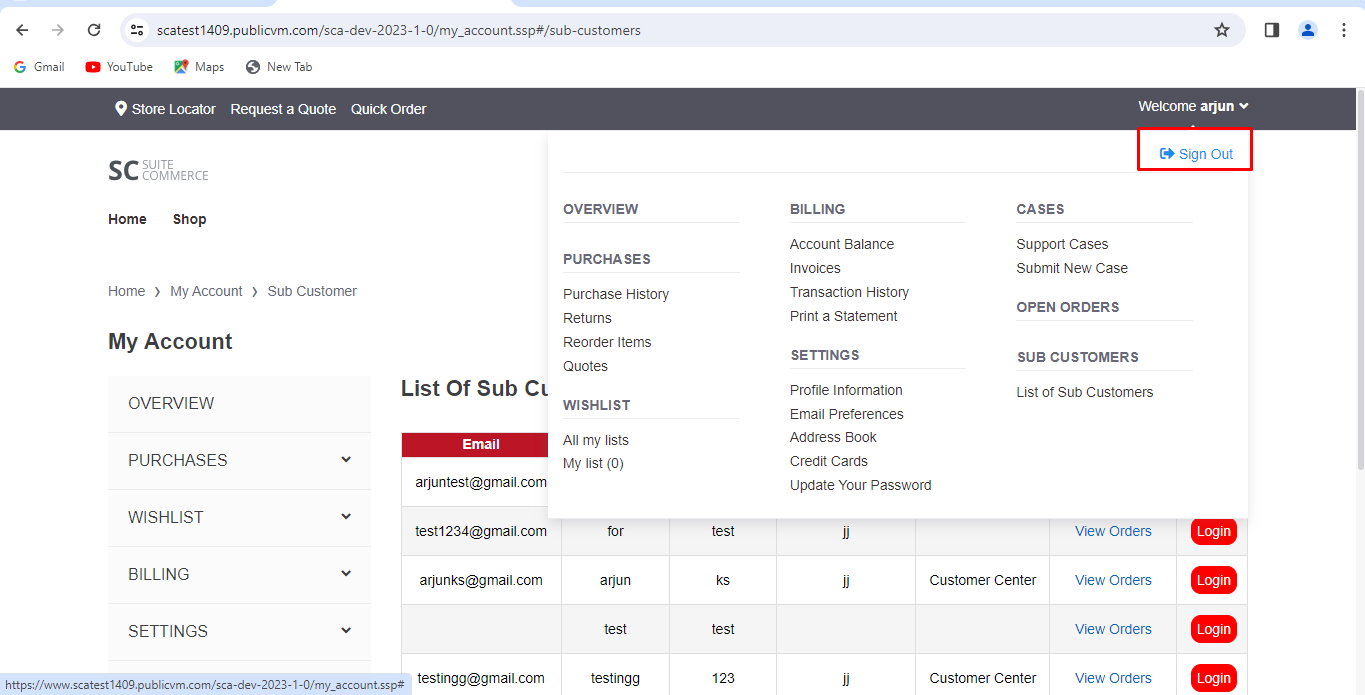
Task: Open Chrome three-dot menu
Action: [x=1343, y=30]
